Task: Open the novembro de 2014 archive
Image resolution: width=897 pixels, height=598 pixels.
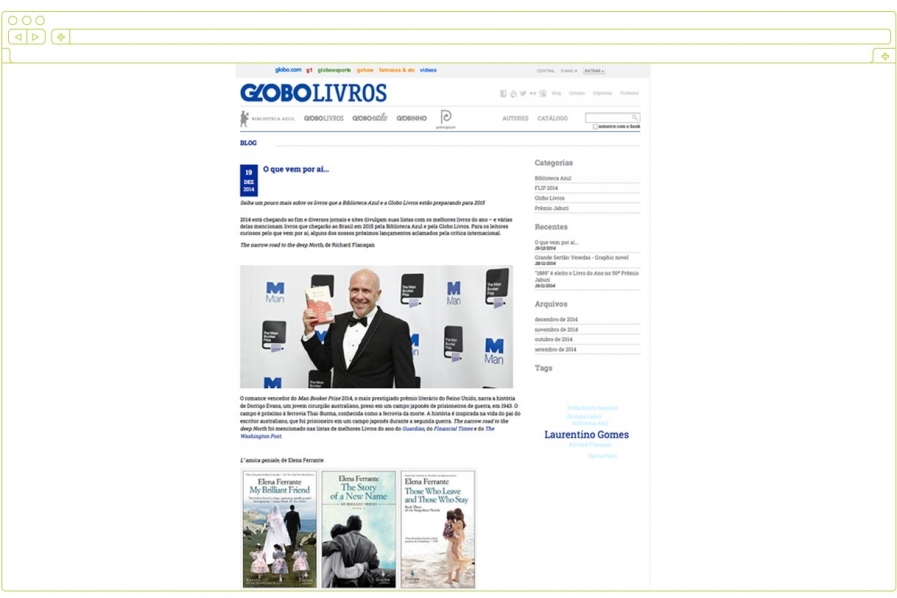Action: (556, 330)
